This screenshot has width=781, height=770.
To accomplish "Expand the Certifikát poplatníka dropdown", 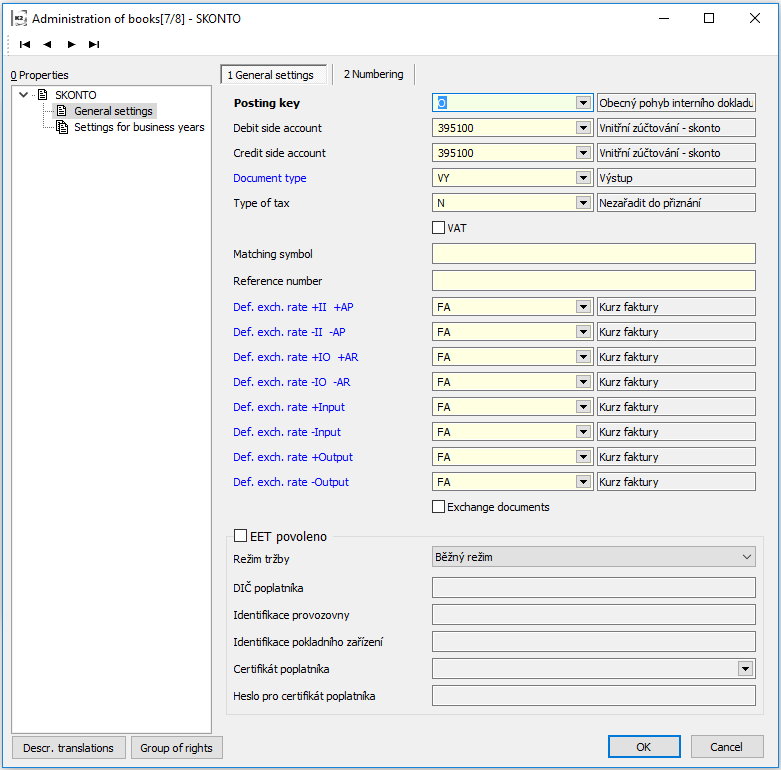I will pos(745,669).
